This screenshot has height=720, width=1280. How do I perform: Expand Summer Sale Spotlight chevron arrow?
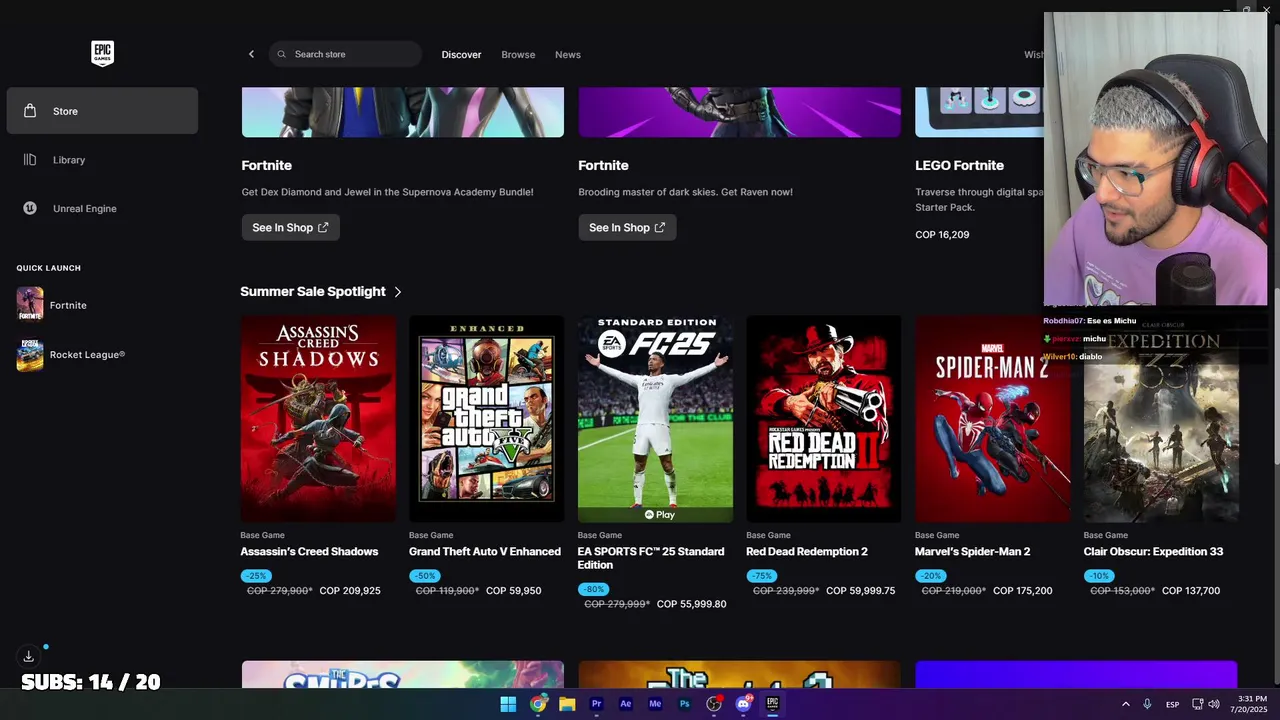click(x=398, y=292)
